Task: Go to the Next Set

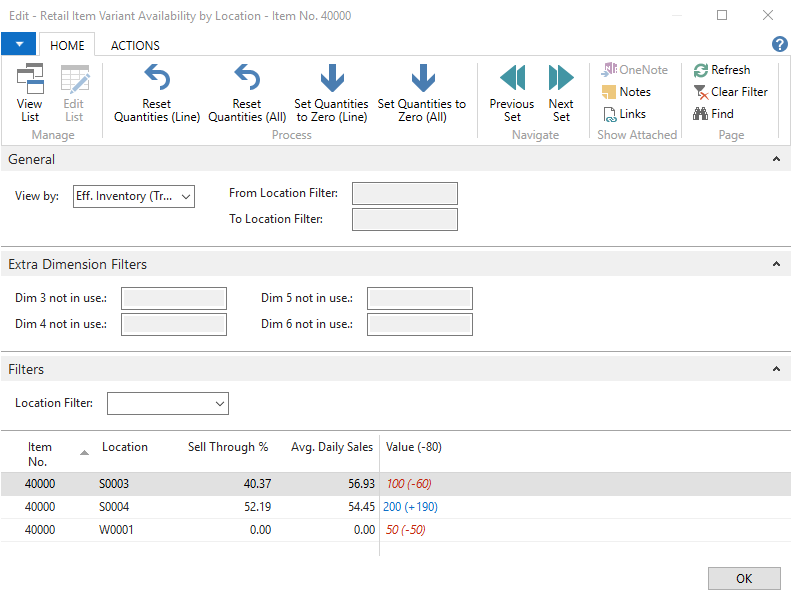Action: (x=561, y=93)
